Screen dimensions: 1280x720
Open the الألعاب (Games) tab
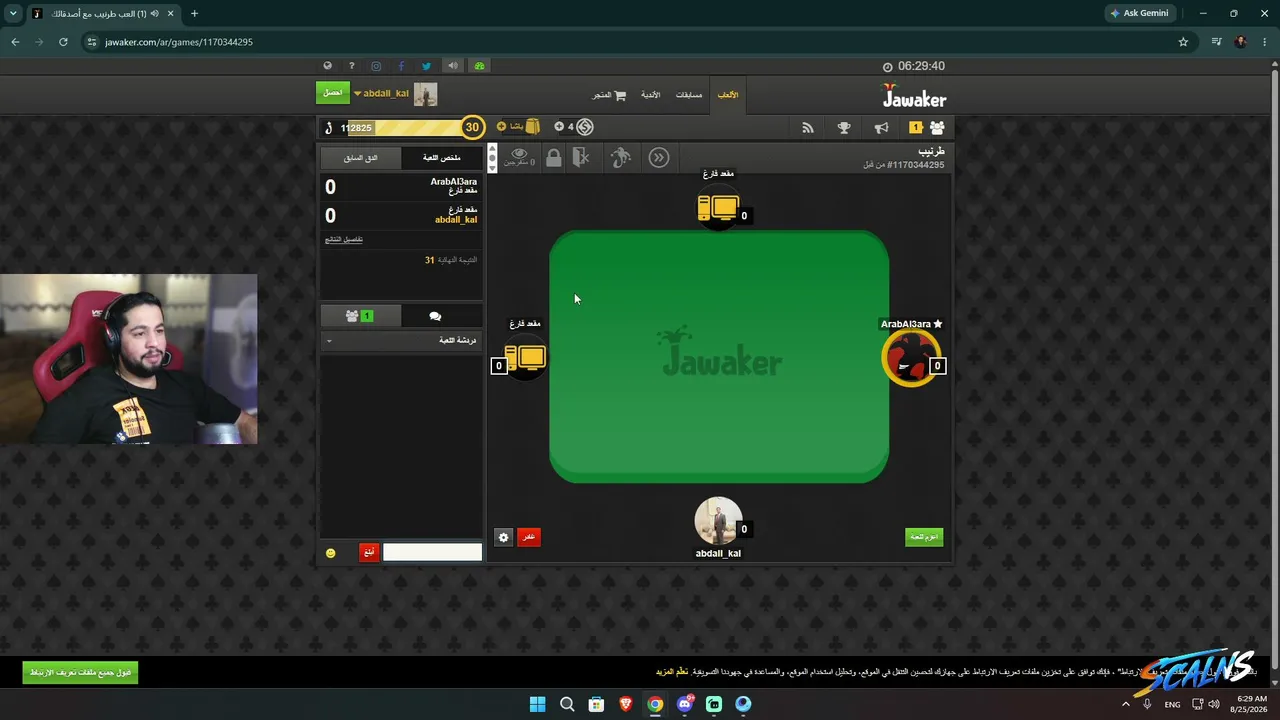point(728,95)
